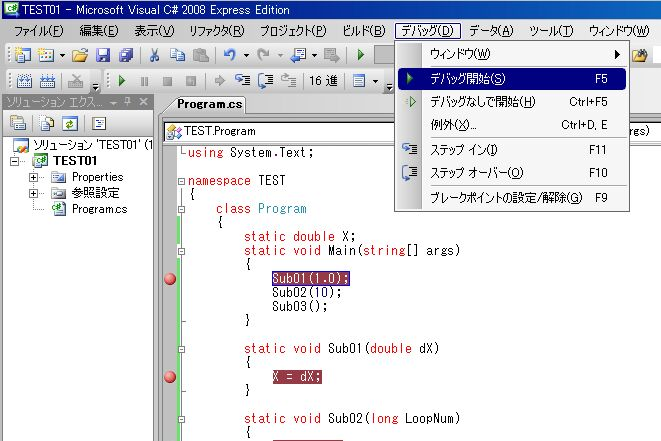Click the Copy icon
Viewport: 661px width, 441px height.
click(177, 55)
